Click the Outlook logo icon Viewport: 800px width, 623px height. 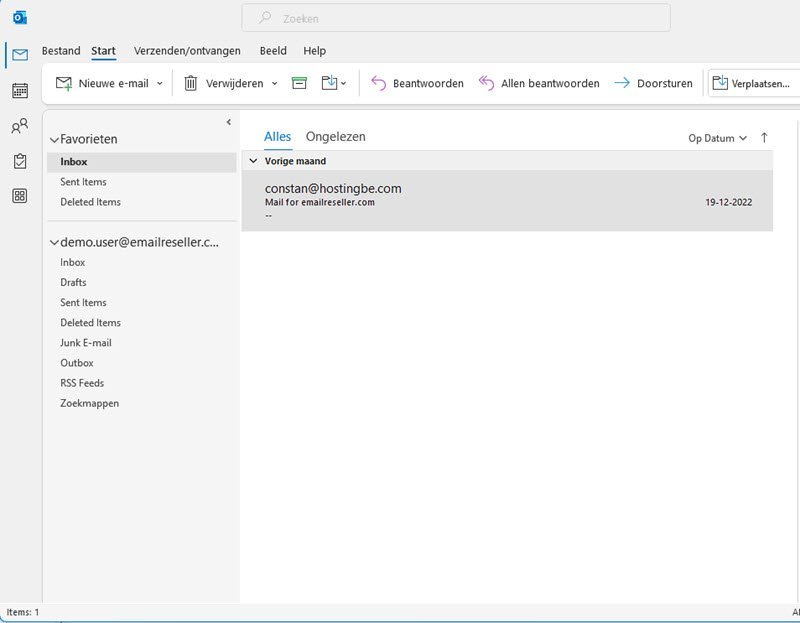tap(20, 18)
